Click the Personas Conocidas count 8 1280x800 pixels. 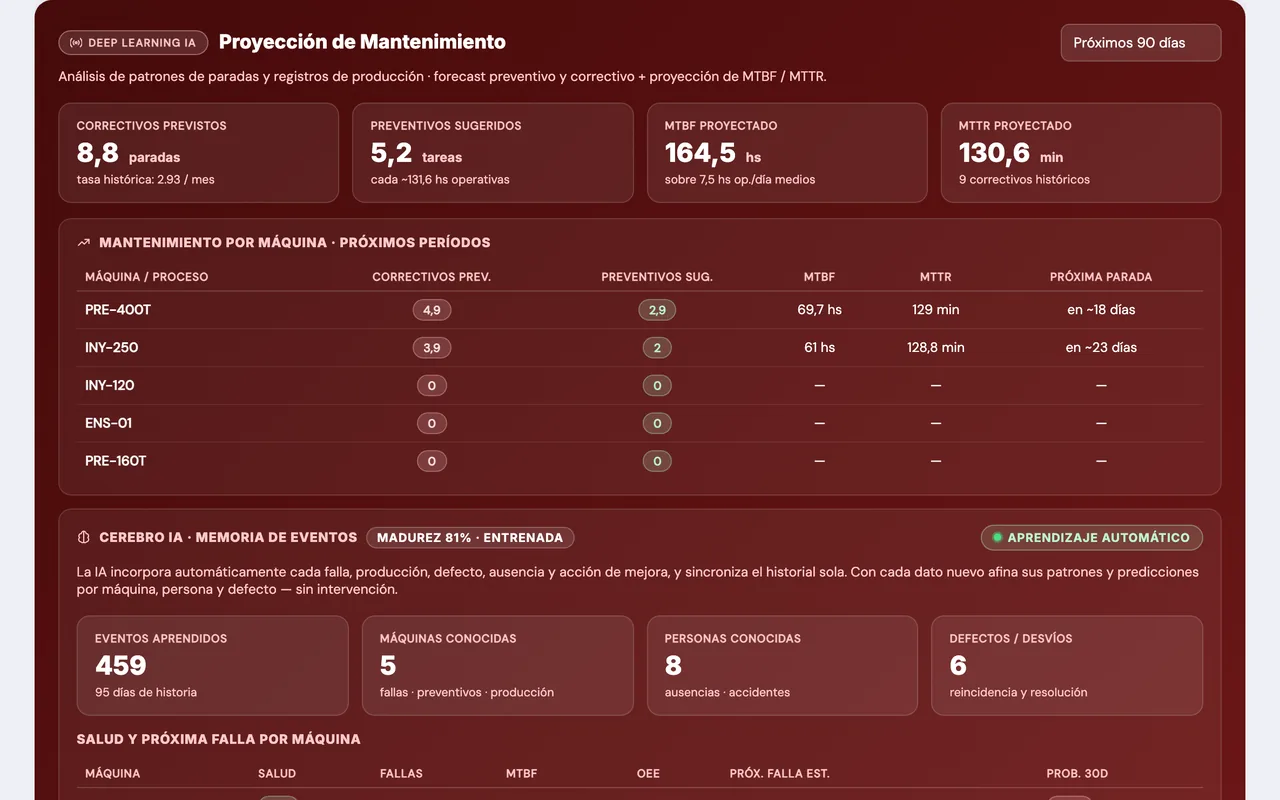click(673, 665)
